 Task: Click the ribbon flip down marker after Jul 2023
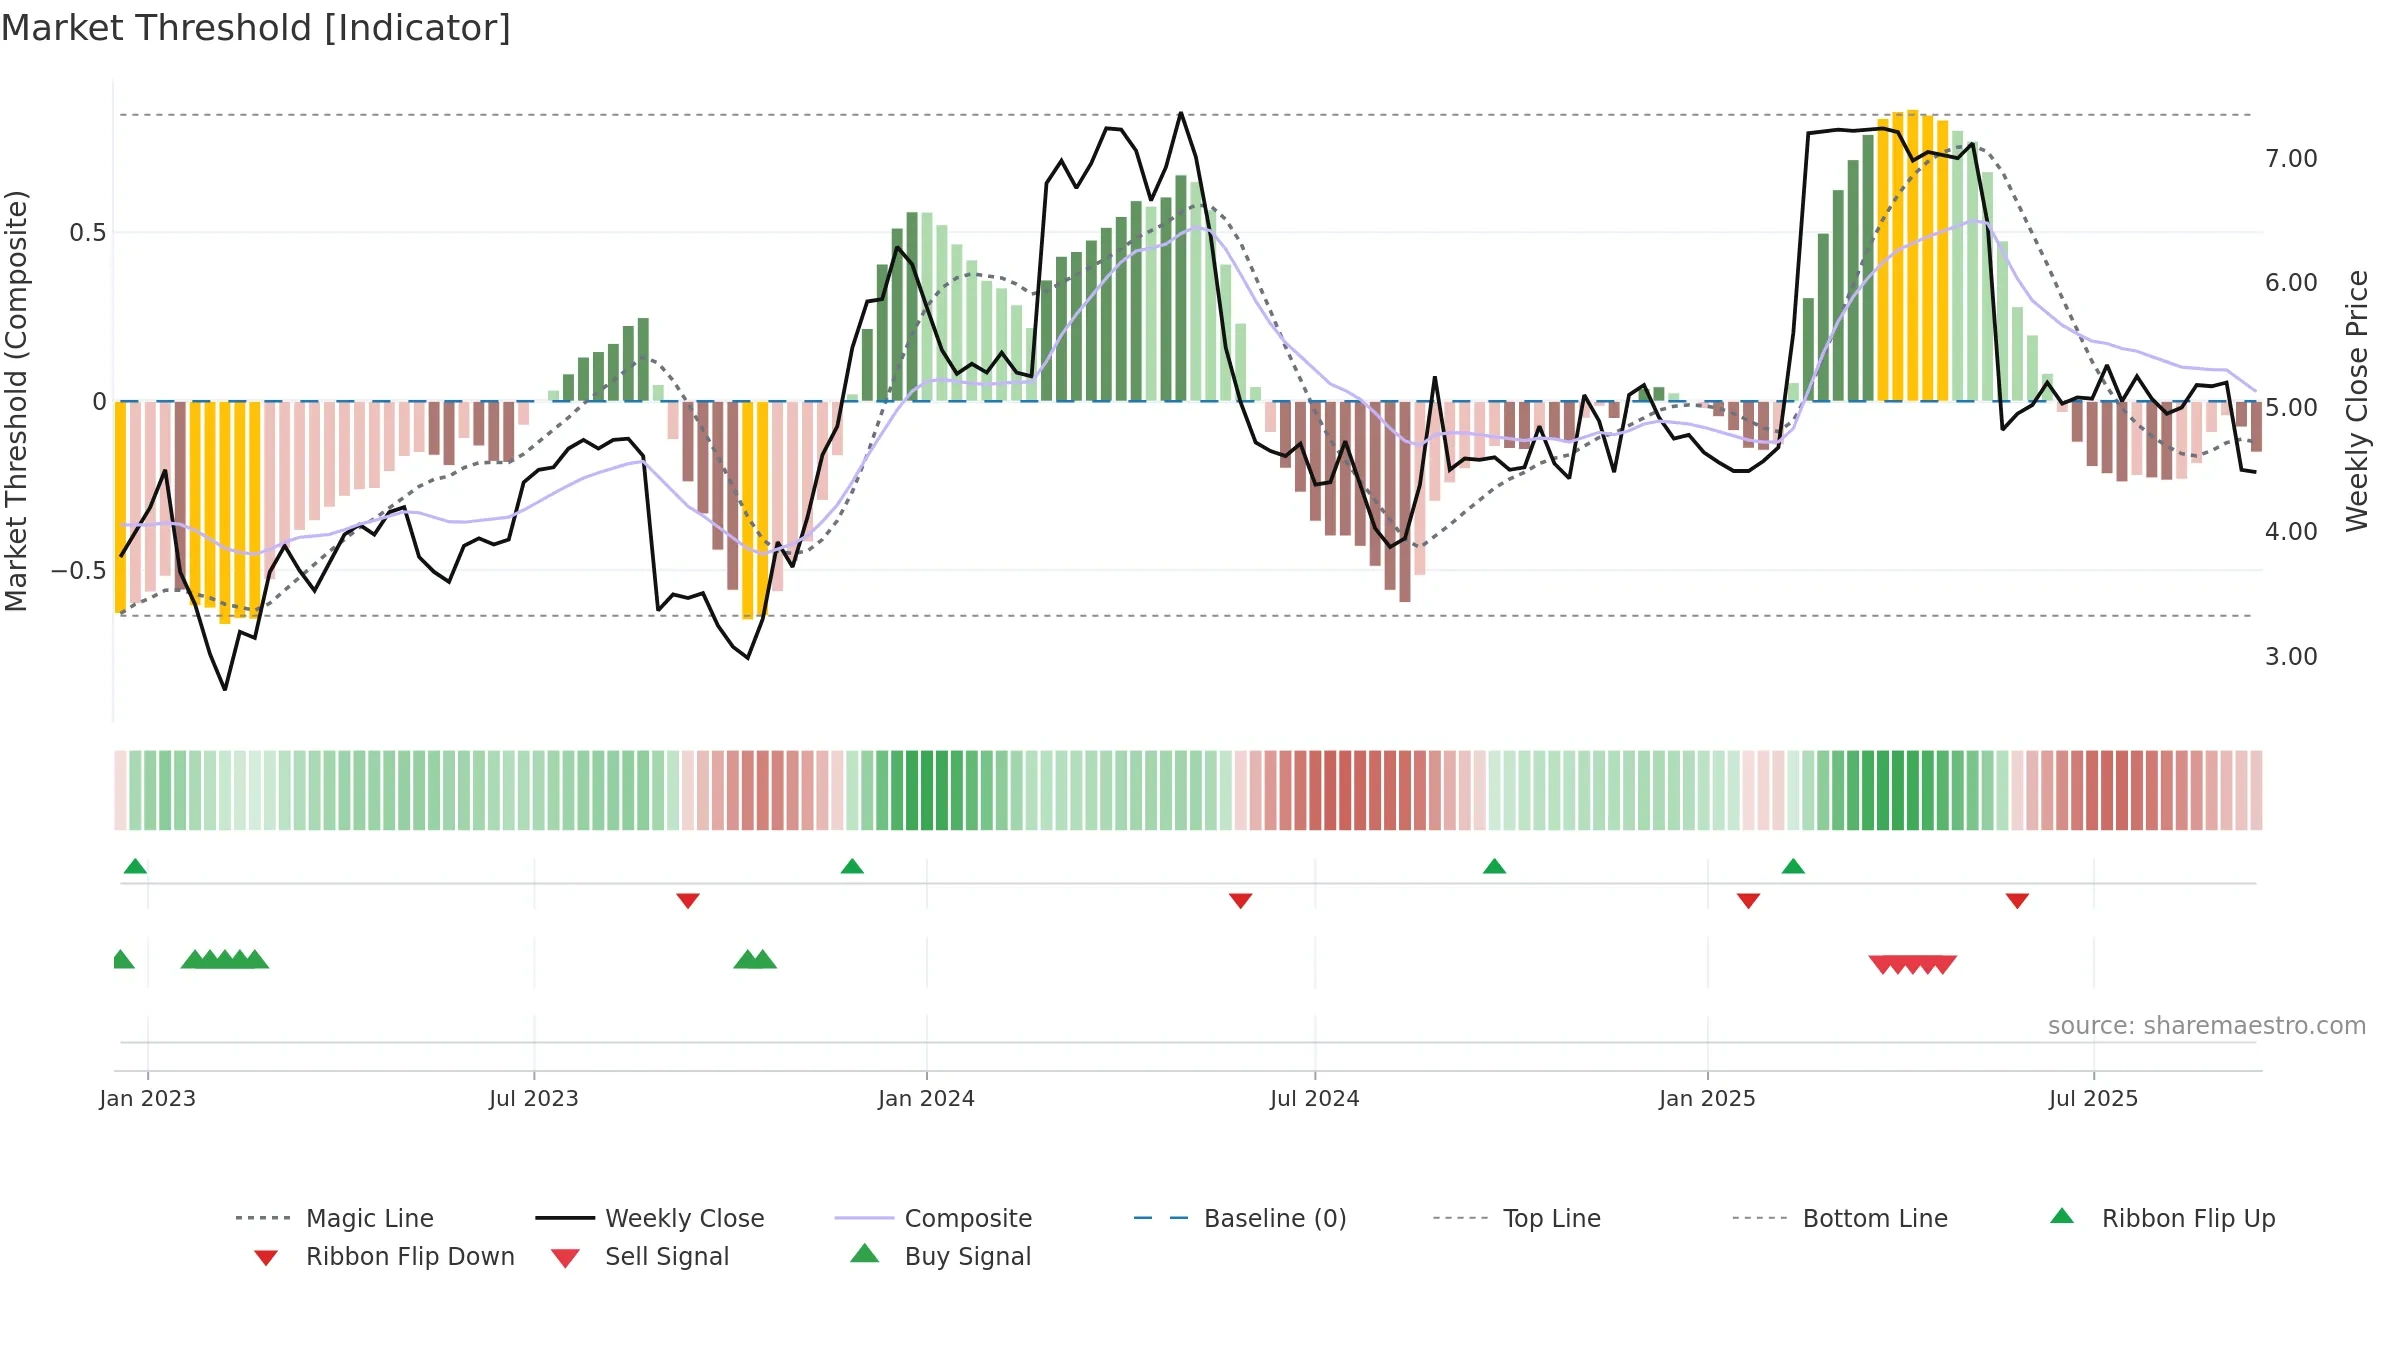(x=688, y=901)
